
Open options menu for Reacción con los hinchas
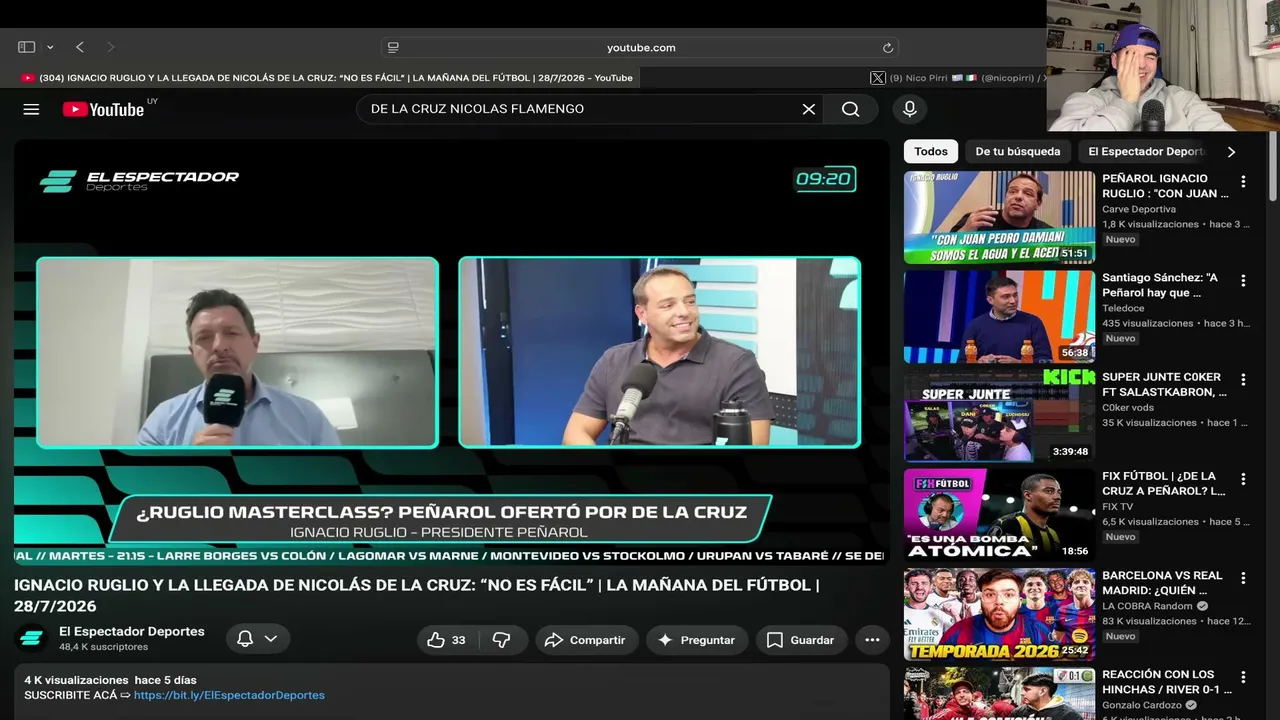tap(1243, 677)
